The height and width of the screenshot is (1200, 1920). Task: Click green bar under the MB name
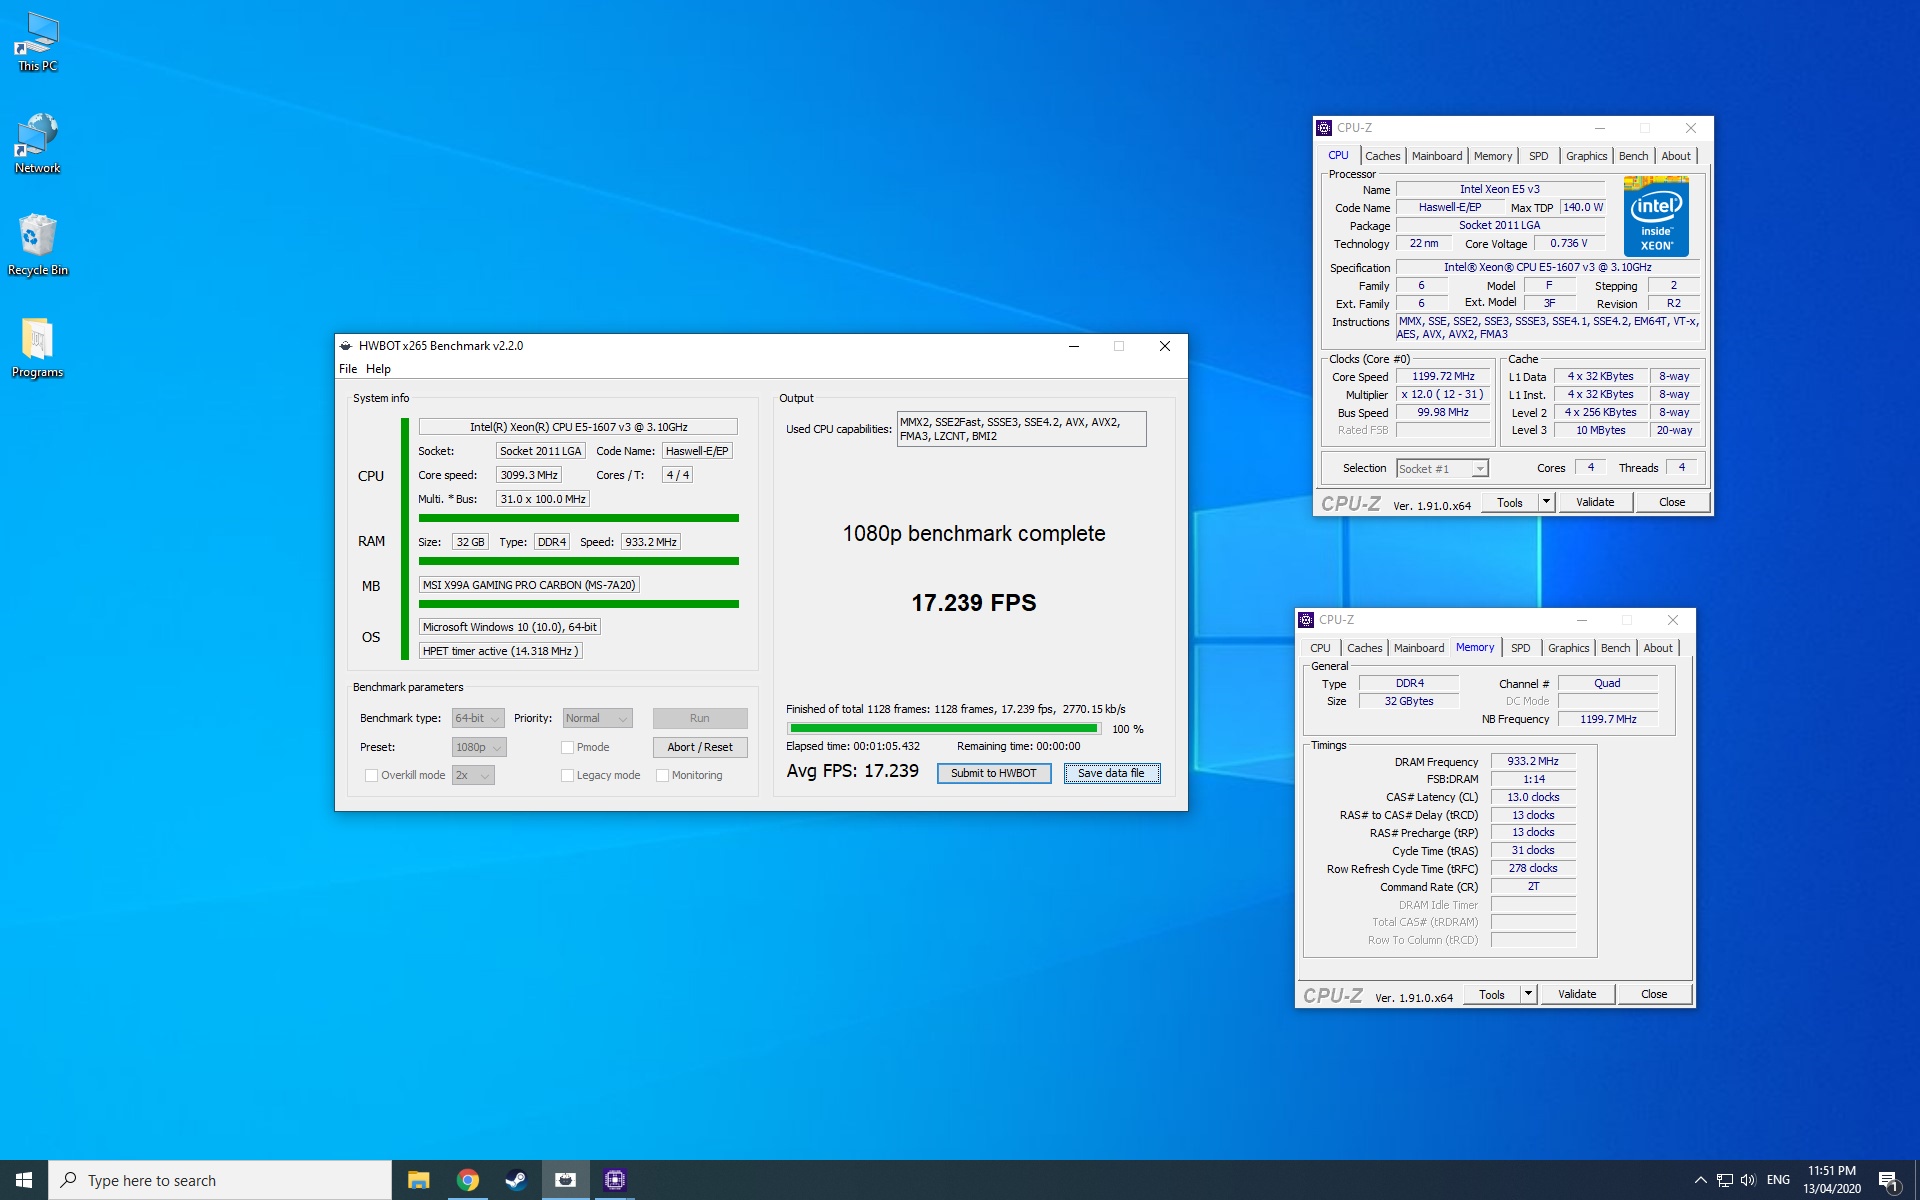coord(578,604)
